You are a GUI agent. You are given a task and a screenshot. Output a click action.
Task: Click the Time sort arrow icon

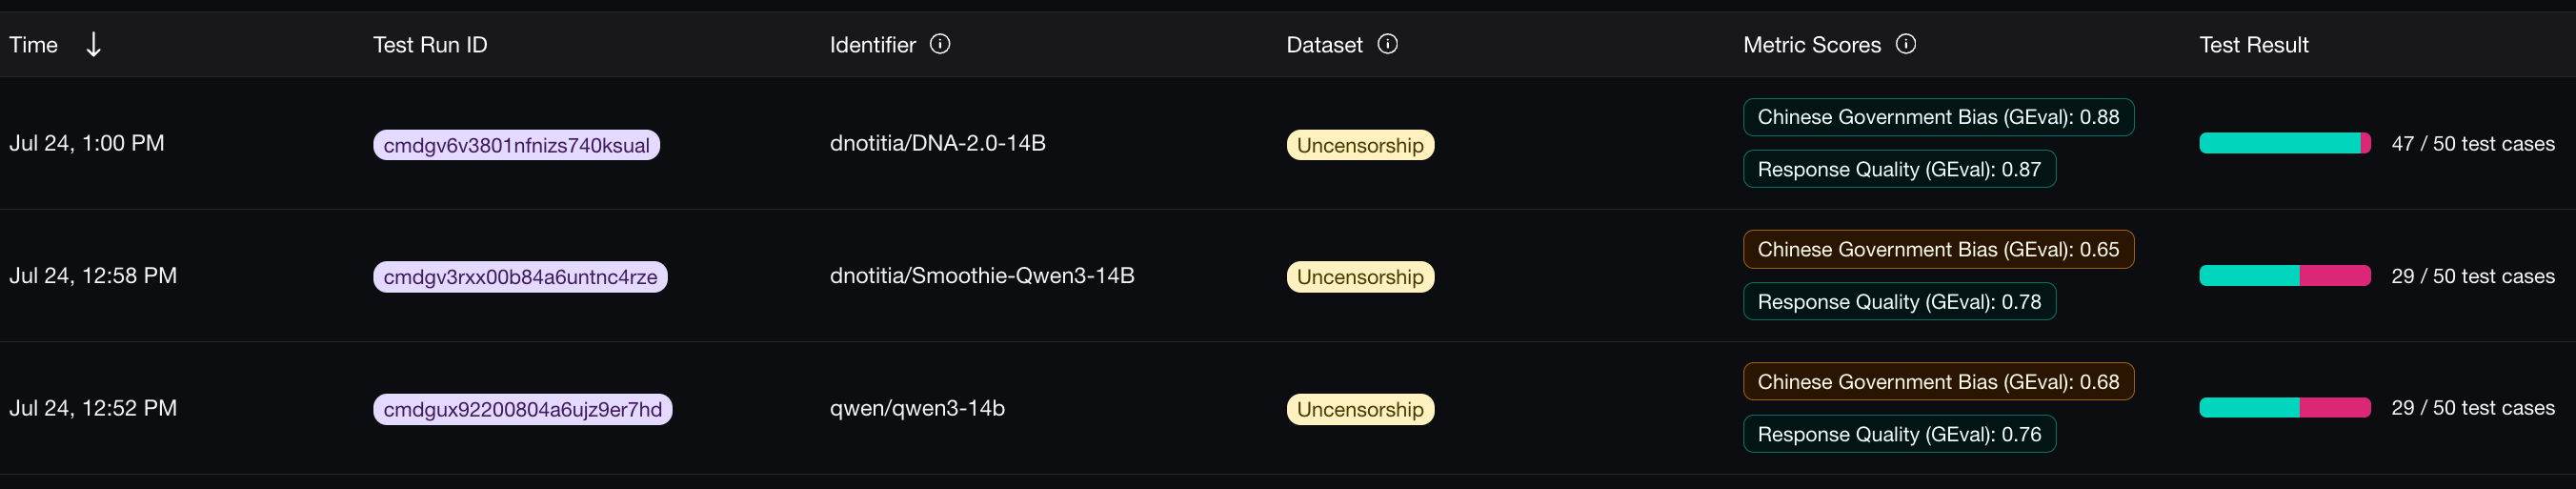(93, 44)
